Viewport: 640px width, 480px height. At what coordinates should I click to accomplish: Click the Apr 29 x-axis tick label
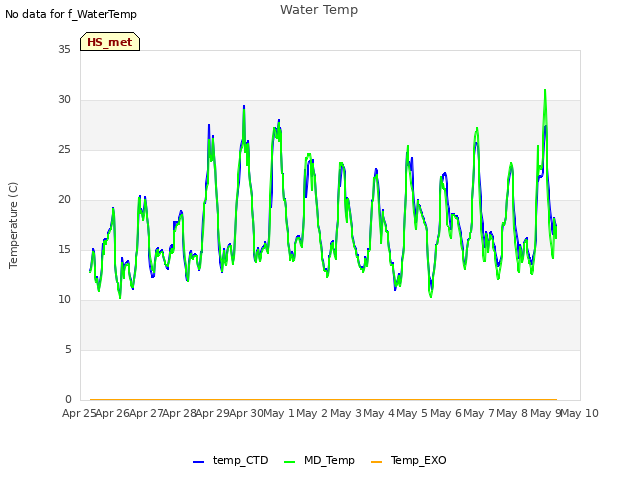pyautogui.click(x=213, y=413)
